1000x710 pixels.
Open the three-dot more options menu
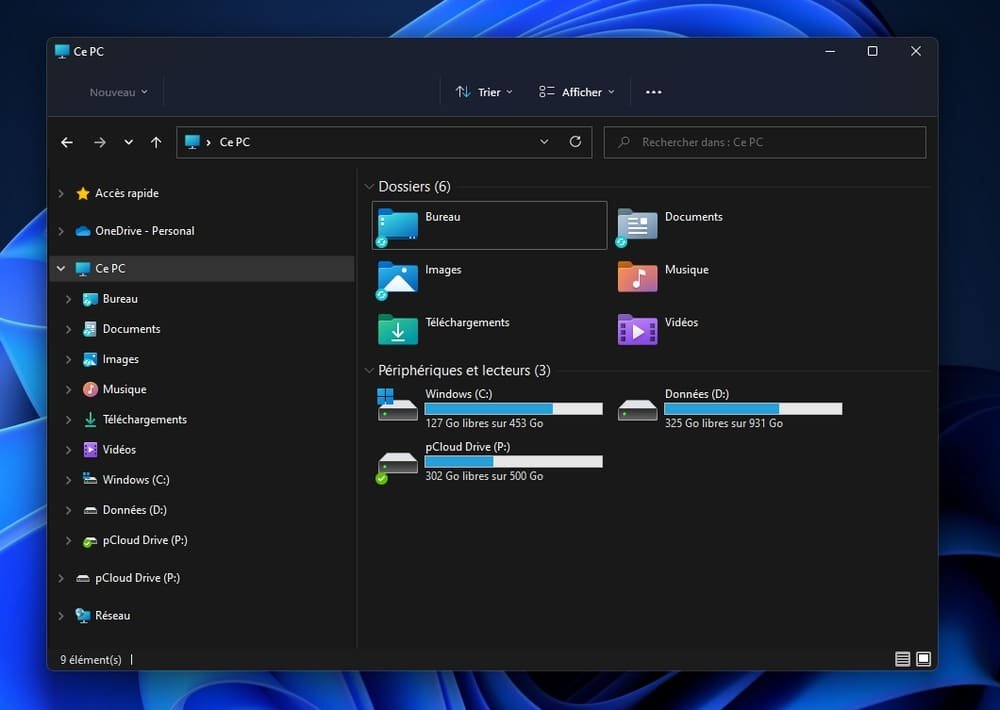pyautogui.click(x=653, y=92)
